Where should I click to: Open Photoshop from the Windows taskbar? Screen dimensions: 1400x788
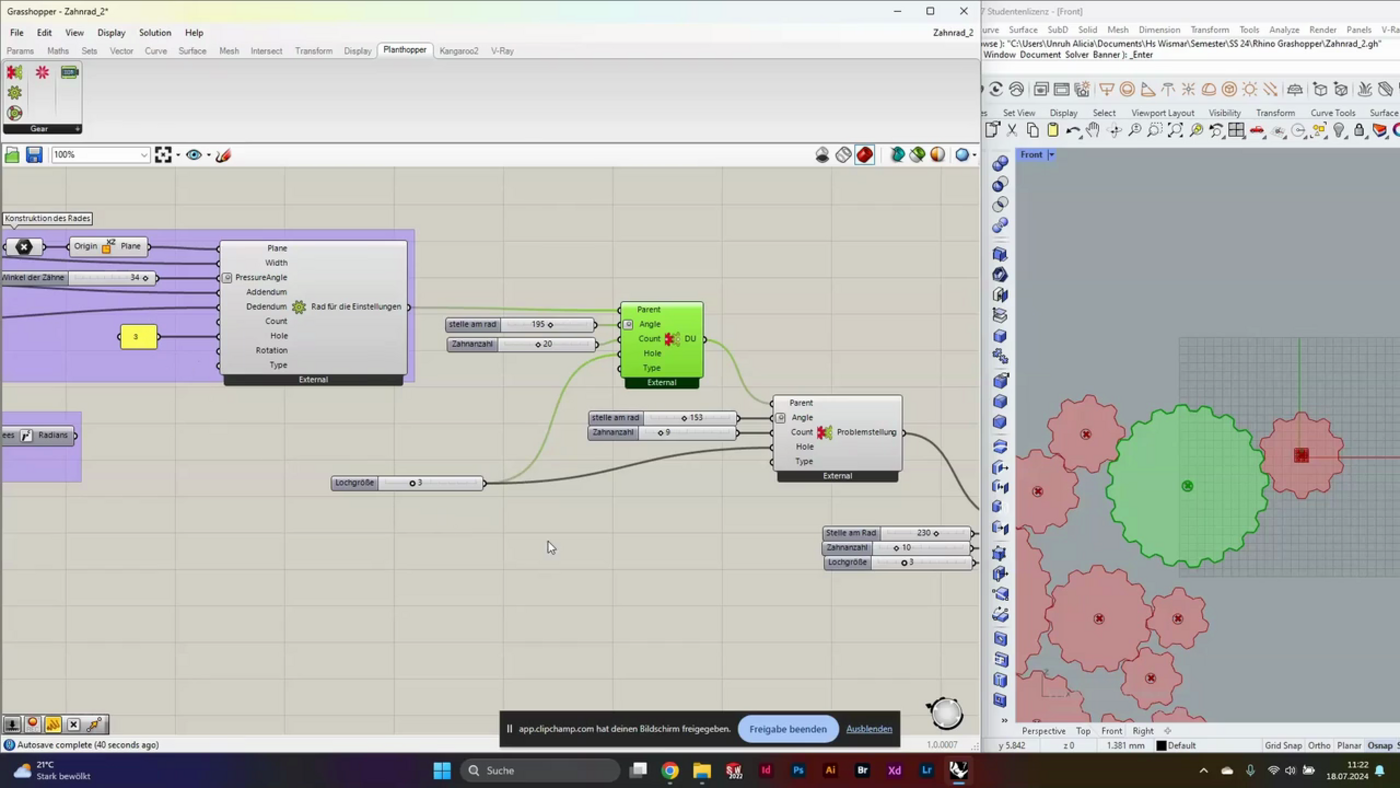click(x=798, y=770)
